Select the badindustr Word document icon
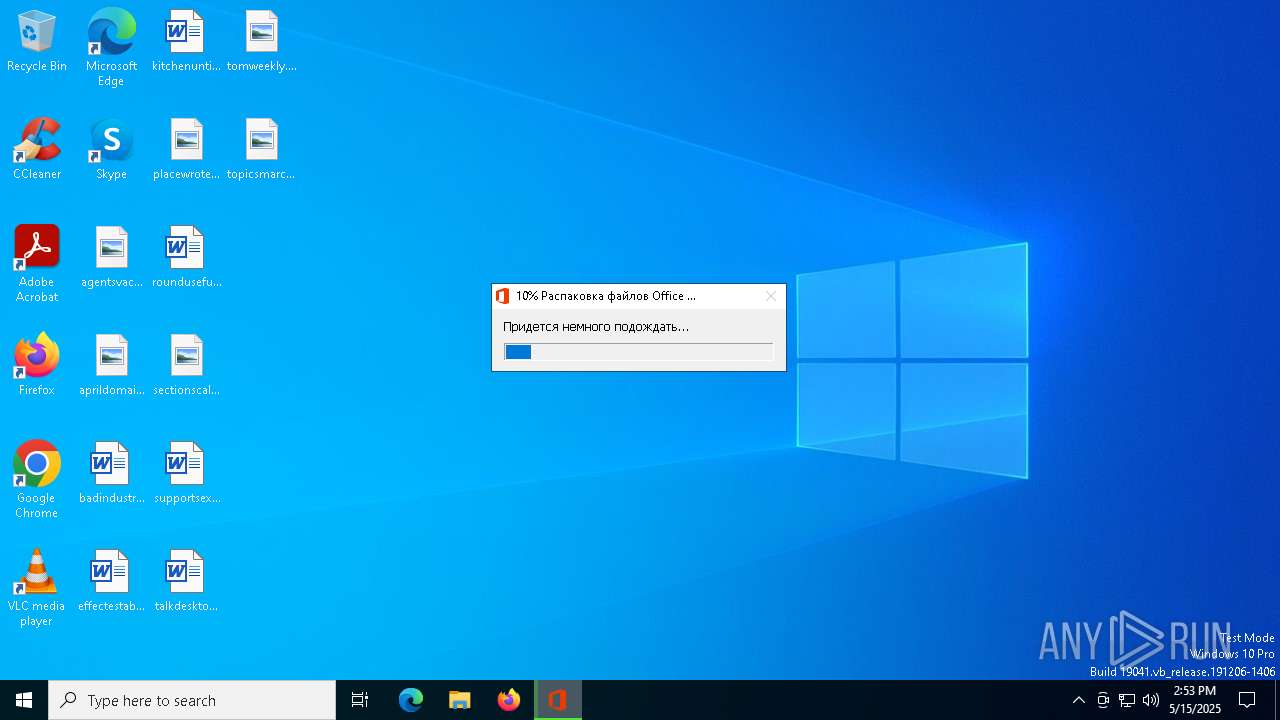 tap(111, 474)
